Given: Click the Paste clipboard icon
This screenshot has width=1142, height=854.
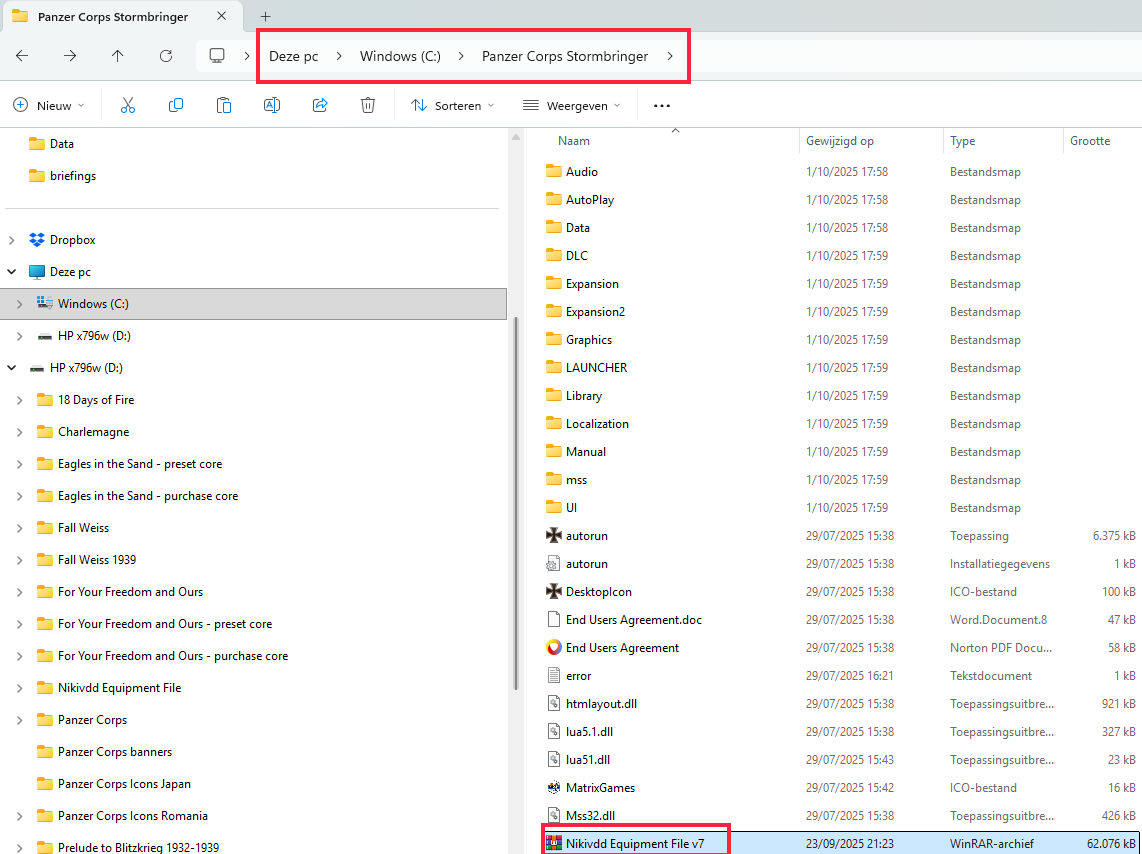Looking at the screenshot, I should click(x=224, y=105).
